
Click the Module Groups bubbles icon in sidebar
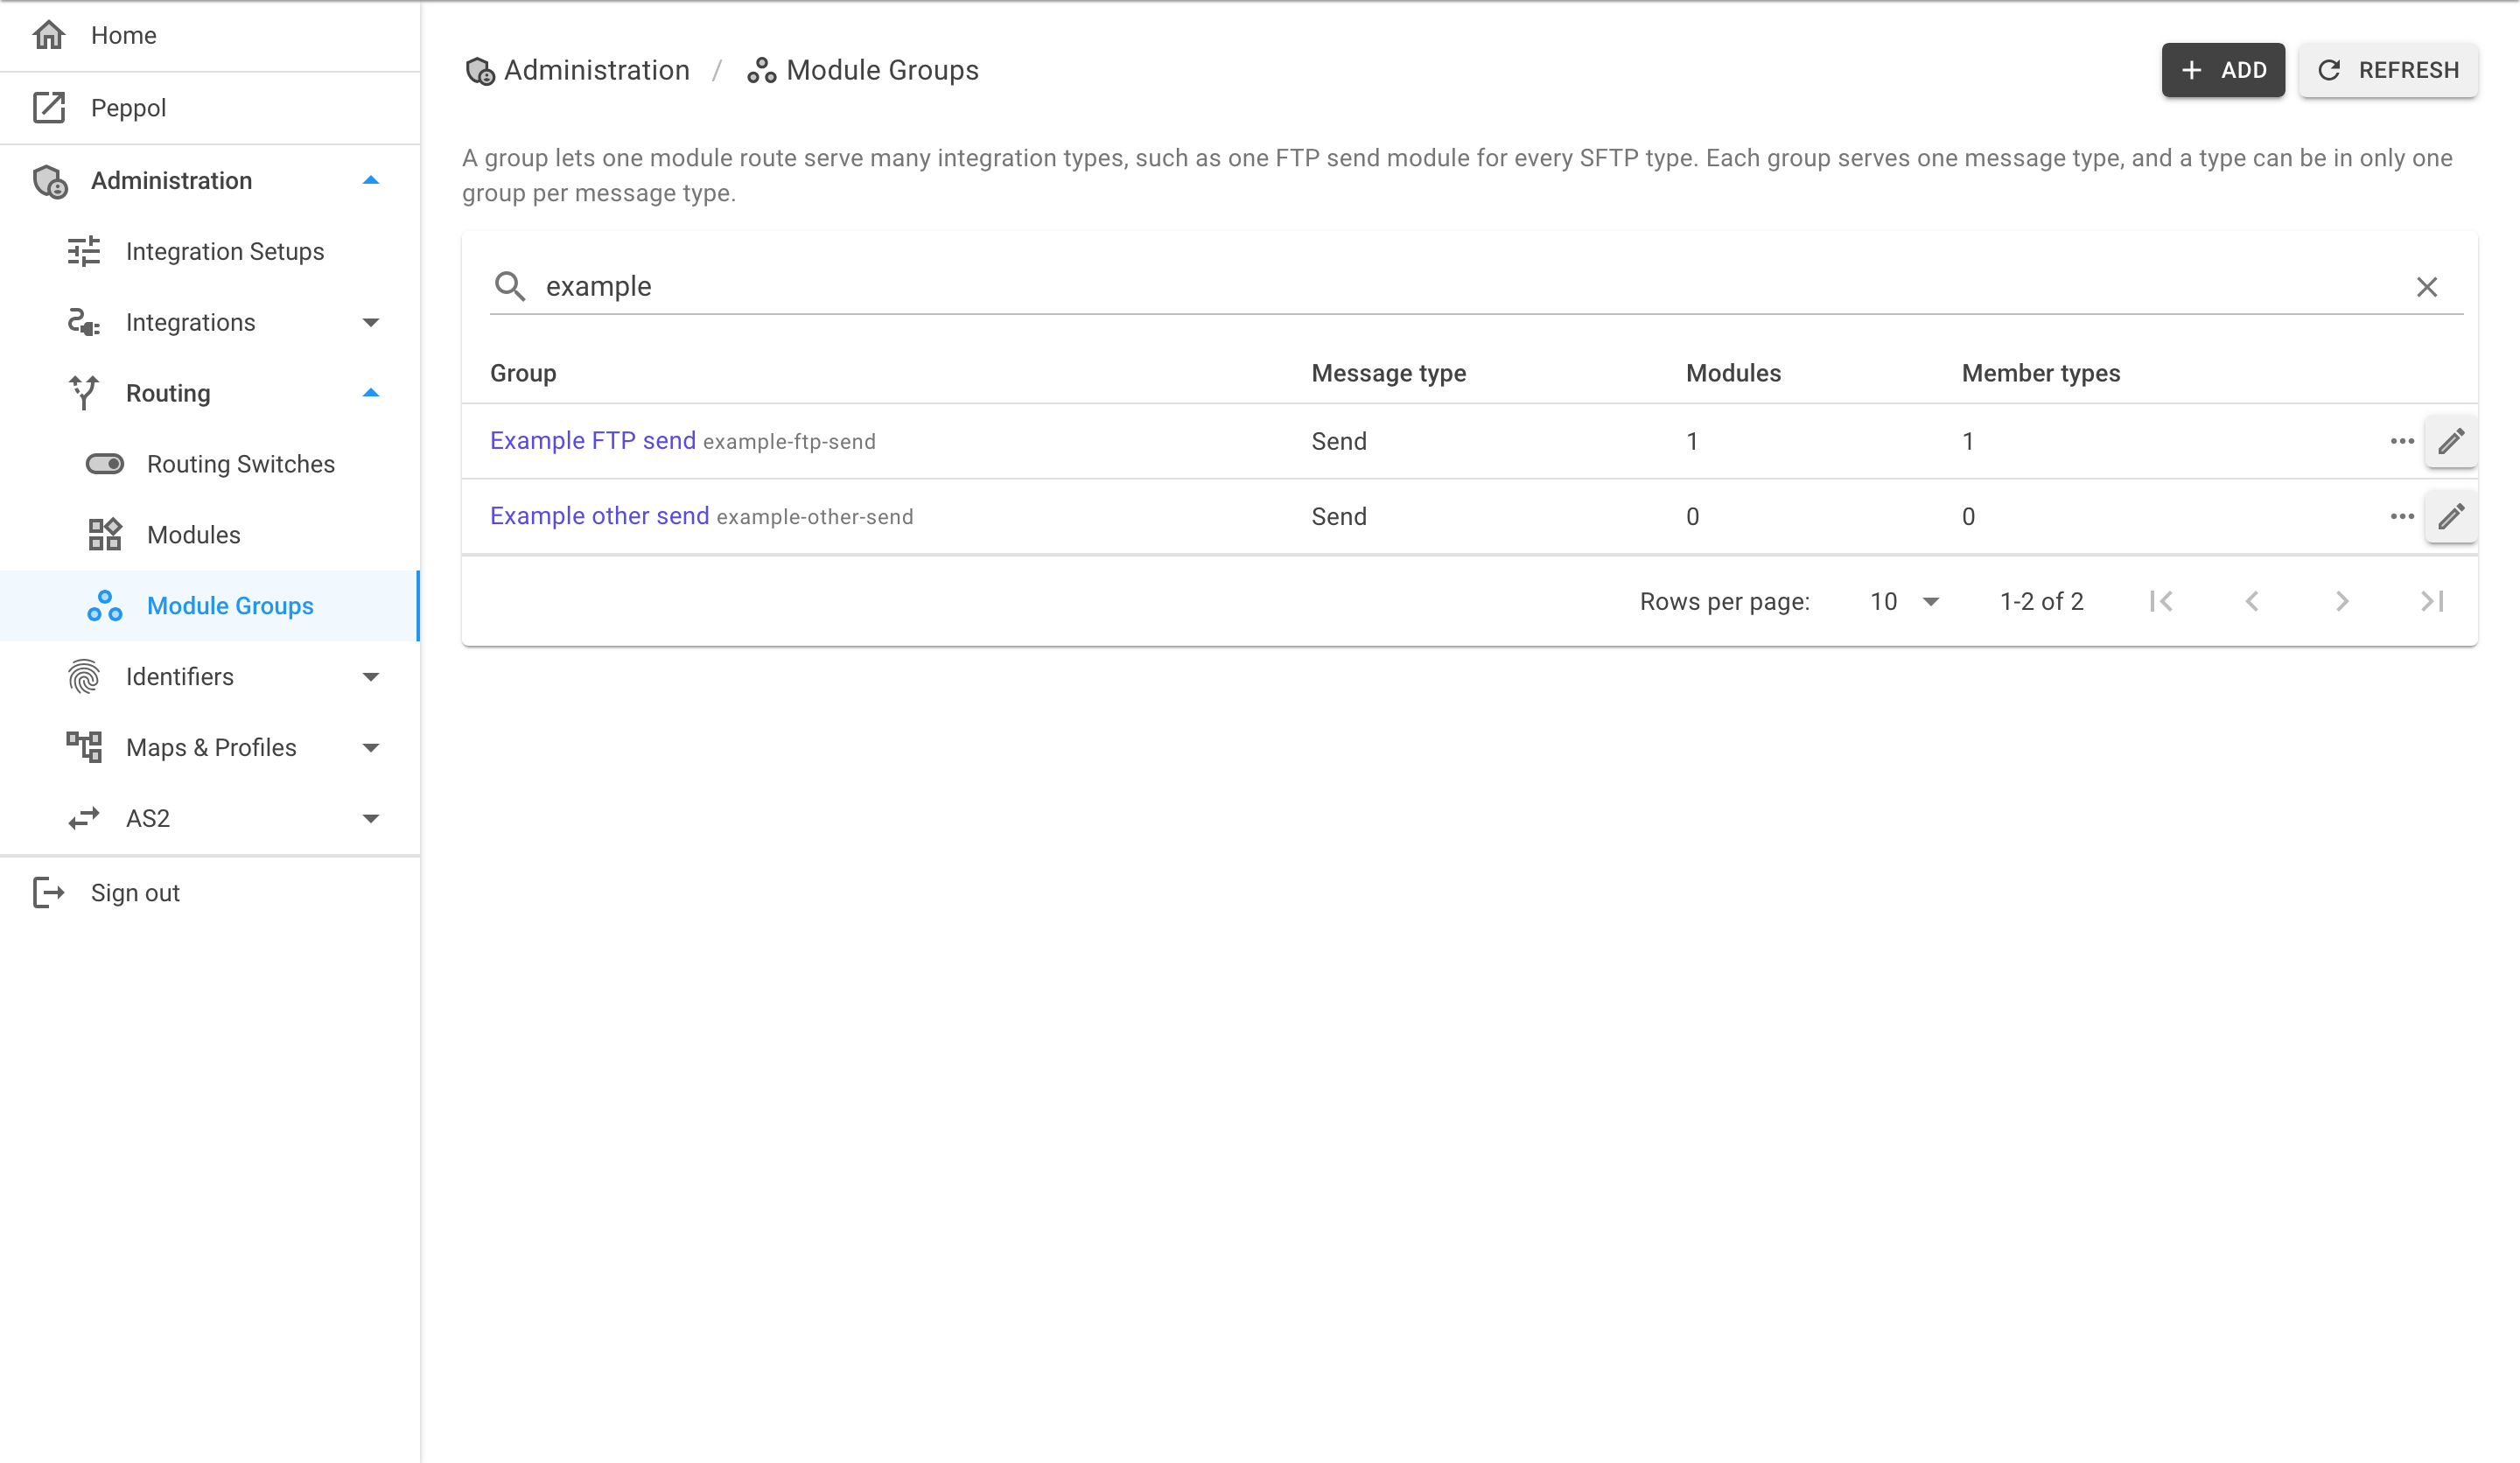tap(105, 605)
